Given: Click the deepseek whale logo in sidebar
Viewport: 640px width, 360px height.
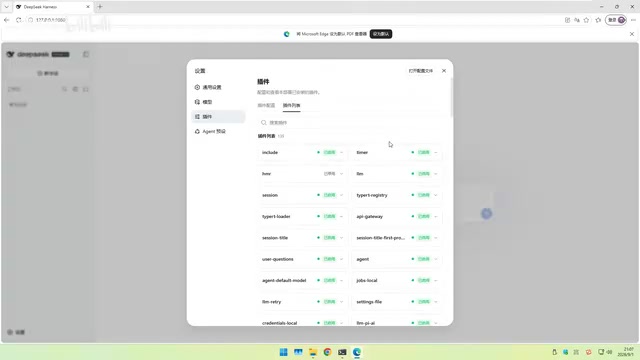Looking at the screenshot, I should click(x=11, y=54).
